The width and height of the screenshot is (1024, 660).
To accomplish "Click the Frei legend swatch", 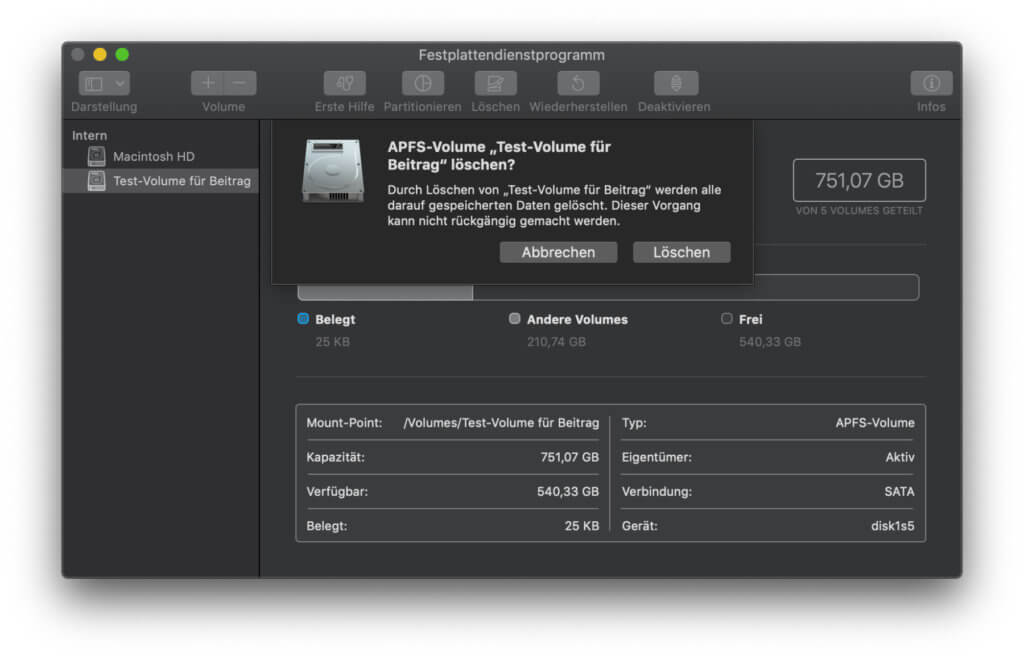I will point(727,319).
